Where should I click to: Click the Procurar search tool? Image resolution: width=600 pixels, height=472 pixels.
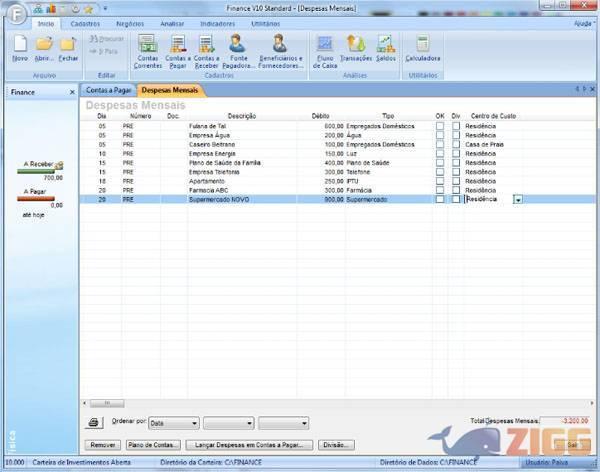click(106, 39)
